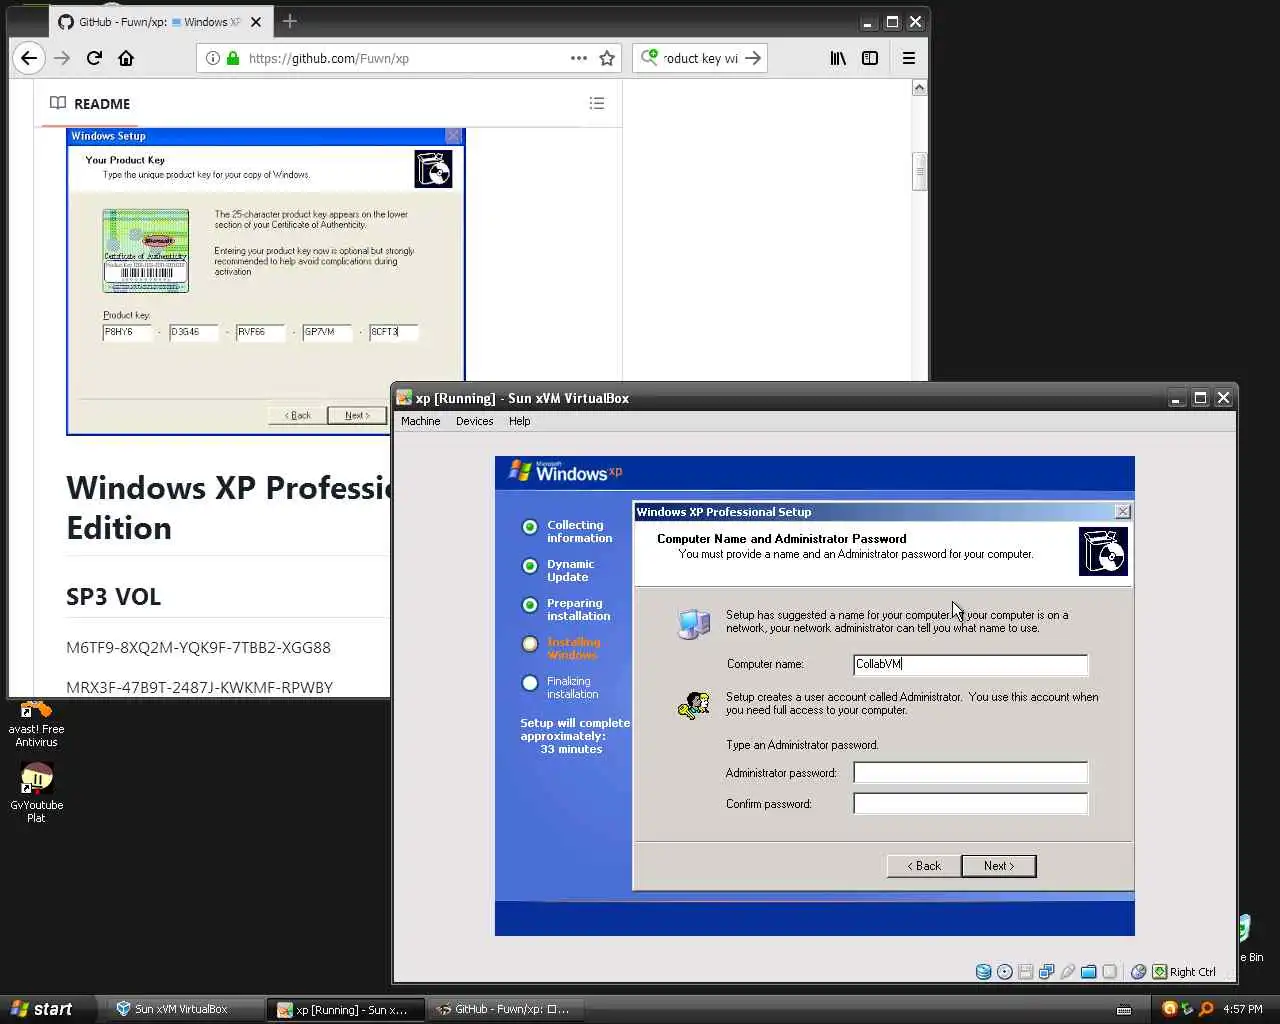Click the Computer name field
This screenshot has width=1280, height=1024.
970,664
